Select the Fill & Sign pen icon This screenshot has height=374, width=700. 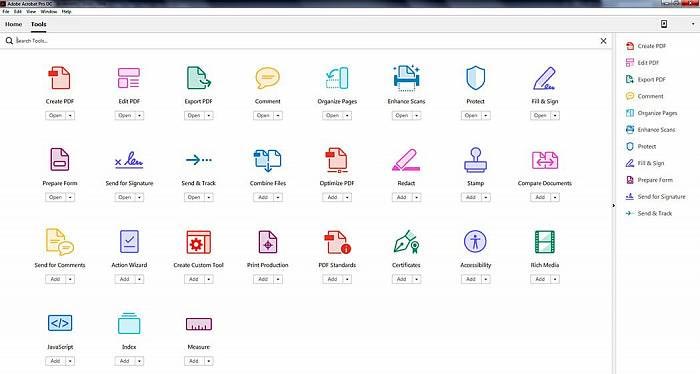tap(545, 78)
